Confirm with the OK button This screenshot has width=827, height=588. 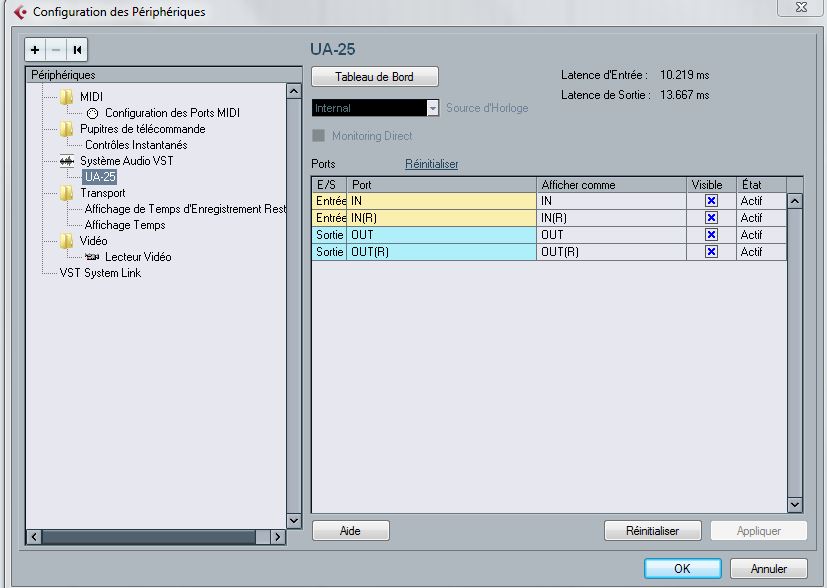click(x=682, y=568)
